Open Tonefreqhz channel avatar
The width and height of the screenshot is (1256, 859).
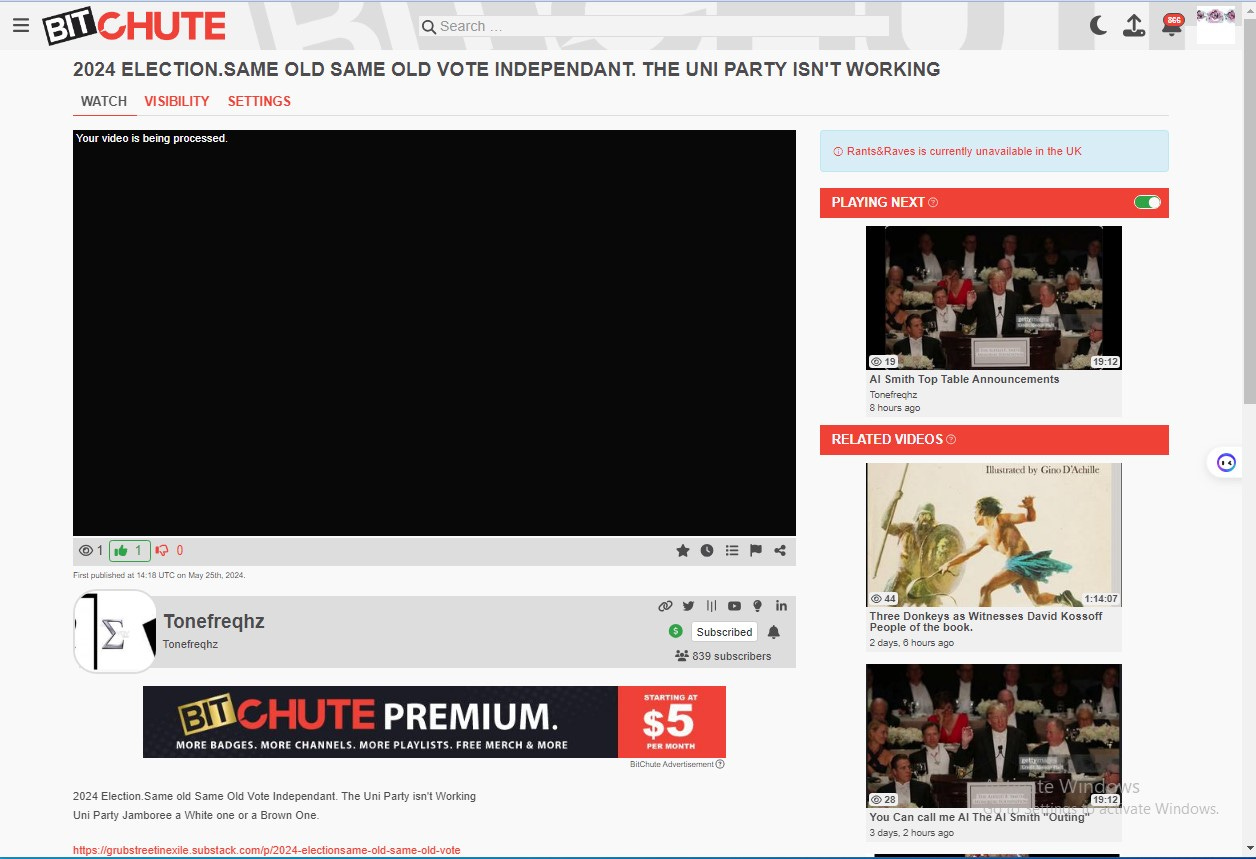click(115, 632)
